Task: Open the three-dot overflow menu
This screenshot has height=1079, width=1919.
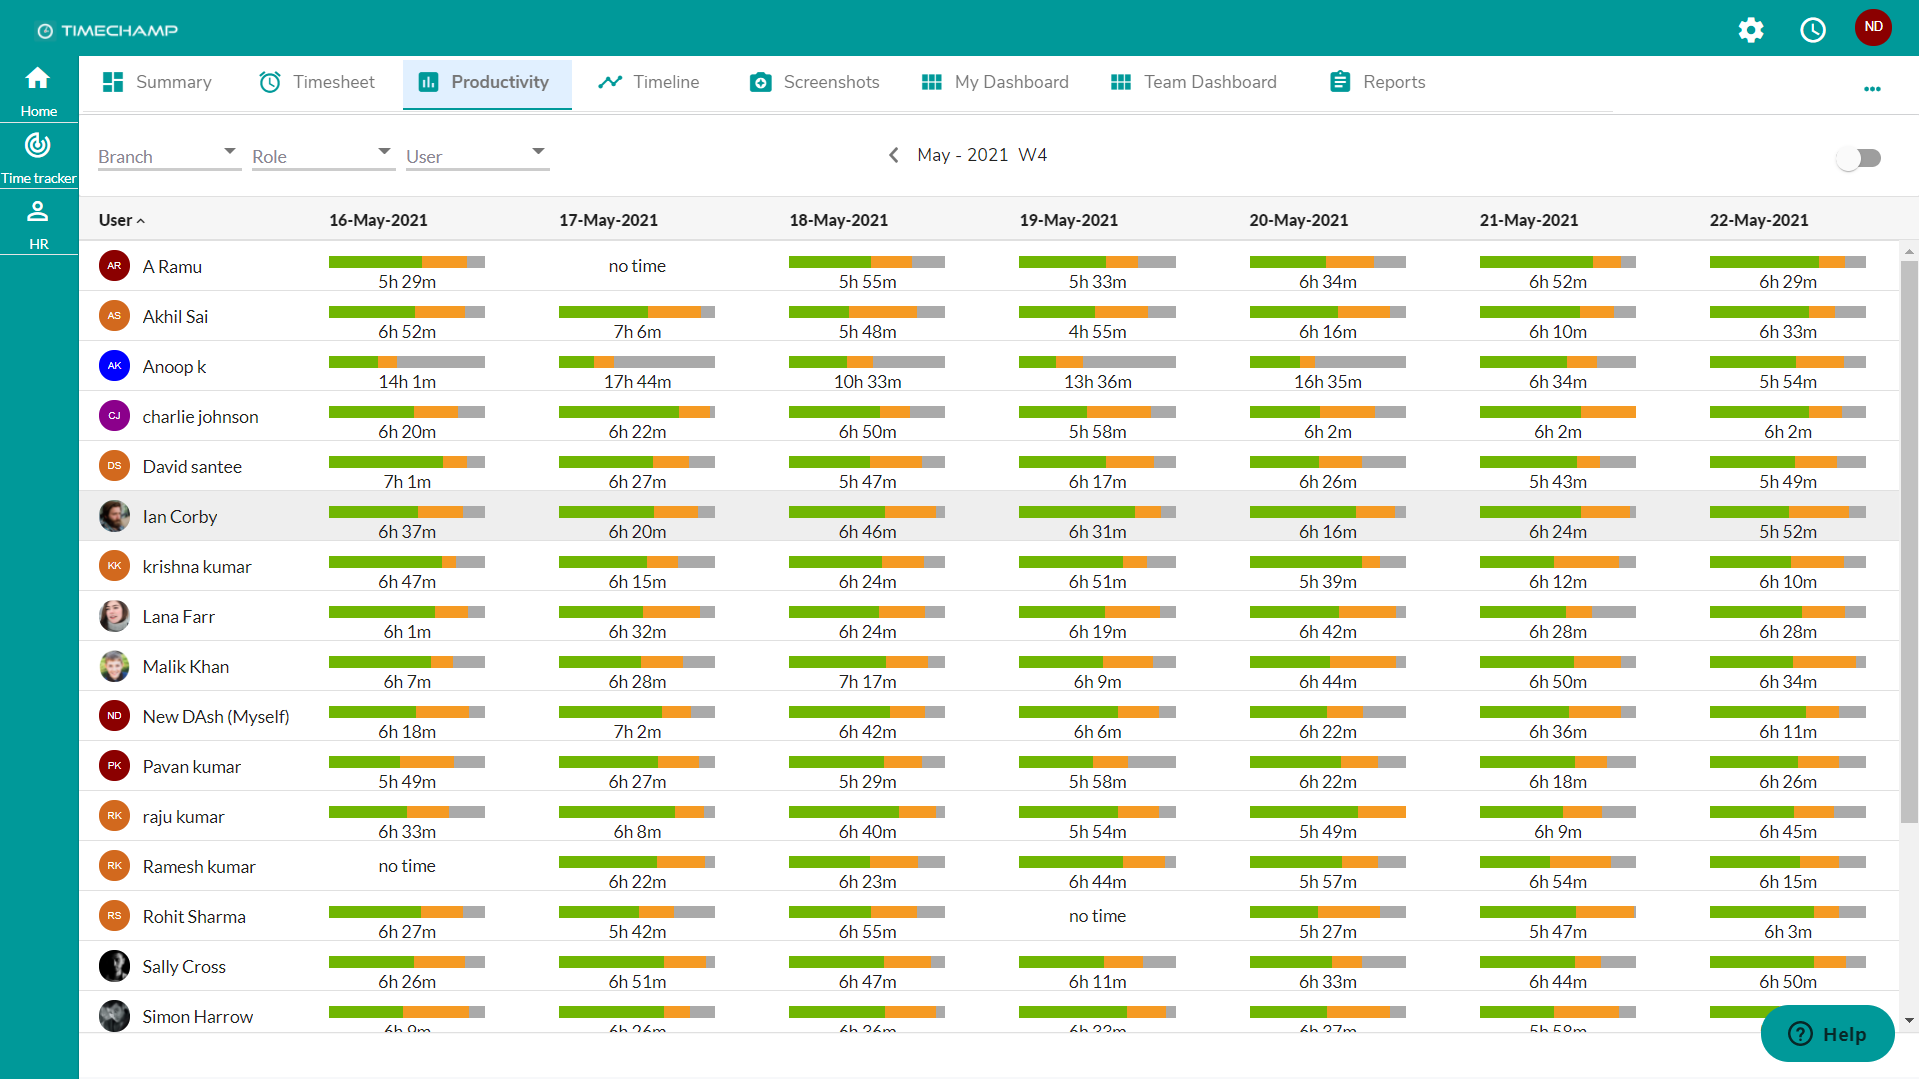Action: click(1872, 89)
